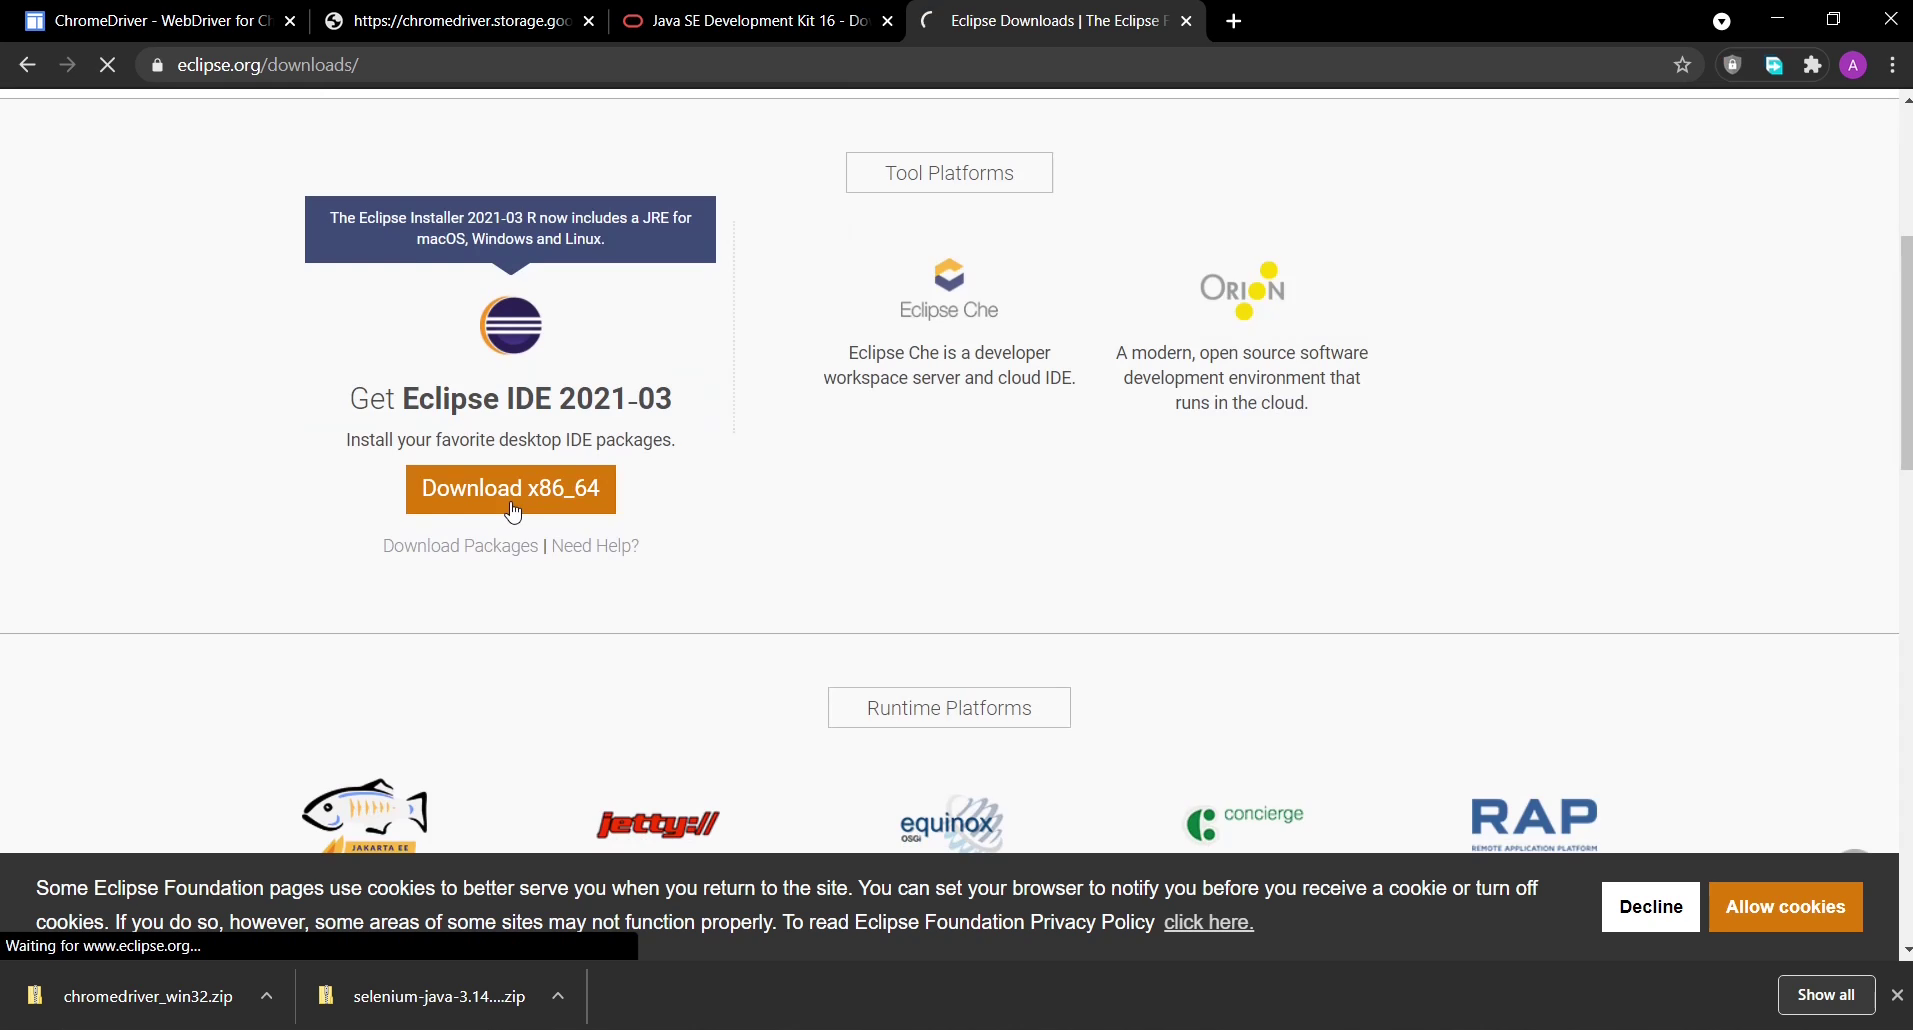Image resolution: width=1913 pixels, height=1030 pixels.
Task: Open the profile avatar 'A'
Action: pos(1853,65)
